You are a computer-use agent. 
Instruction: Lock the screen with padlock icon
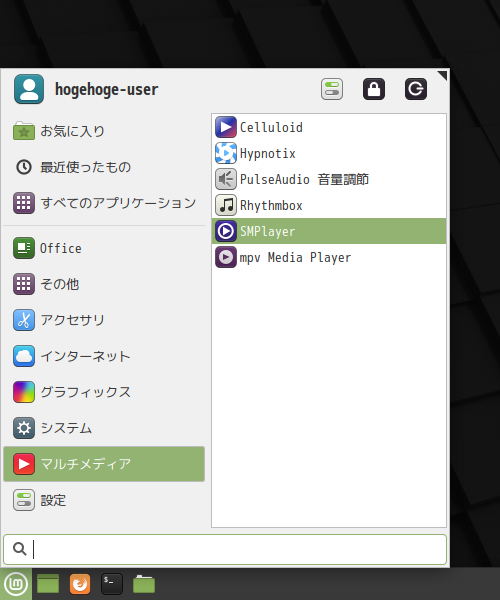click(x=374, y=89)
